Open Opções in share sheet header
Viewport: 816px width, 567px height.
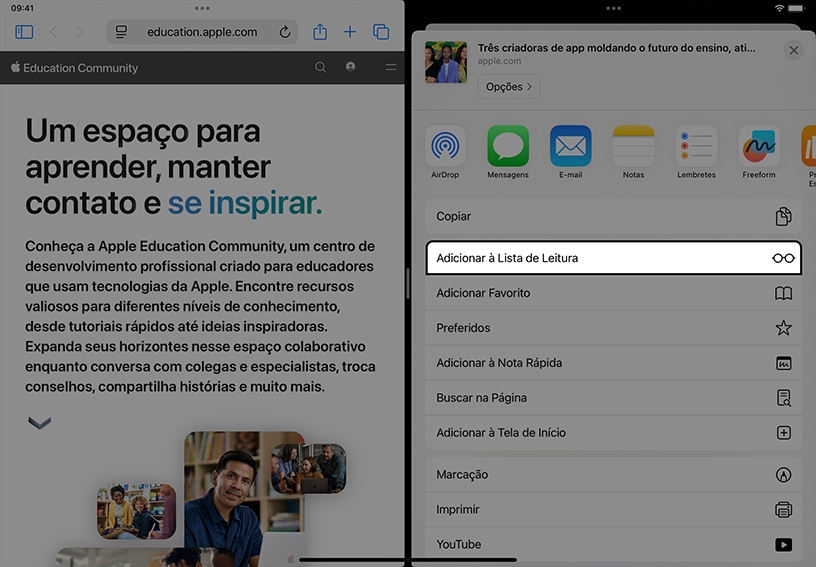pyautogui.click(x=508, y=87)
